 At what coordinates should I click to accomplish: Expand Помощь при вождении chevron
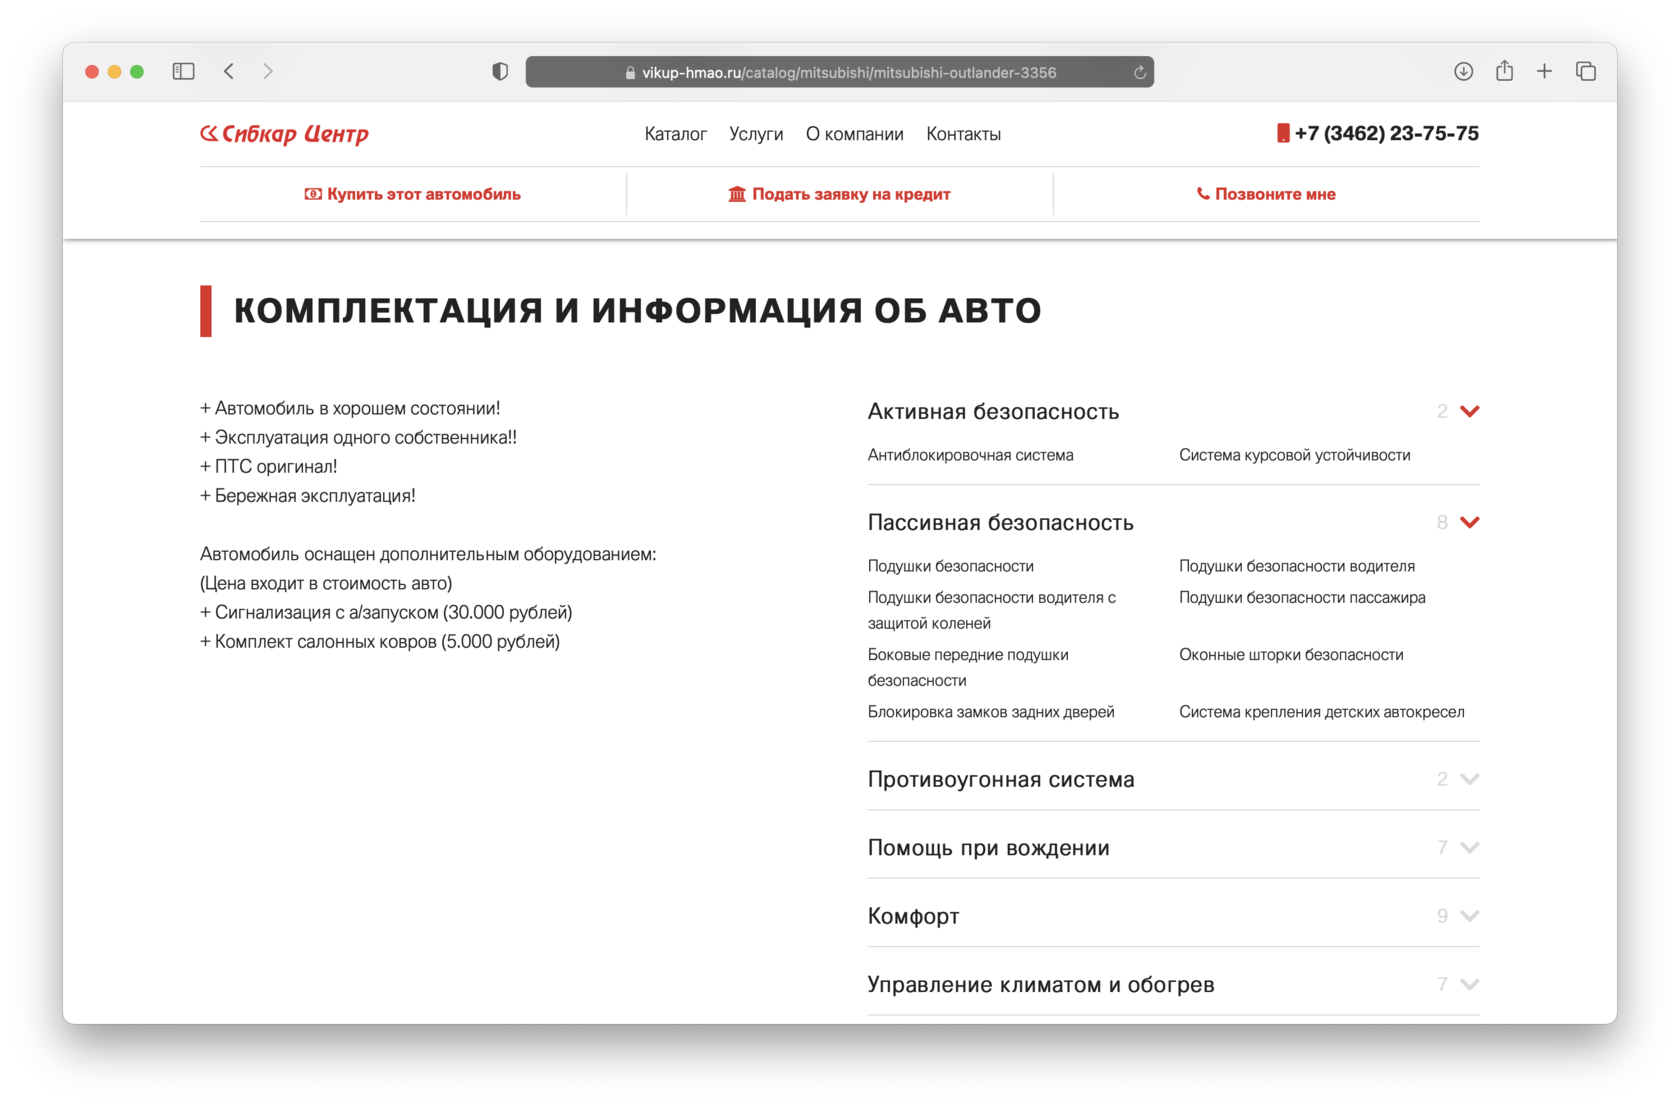point(1469,847)
